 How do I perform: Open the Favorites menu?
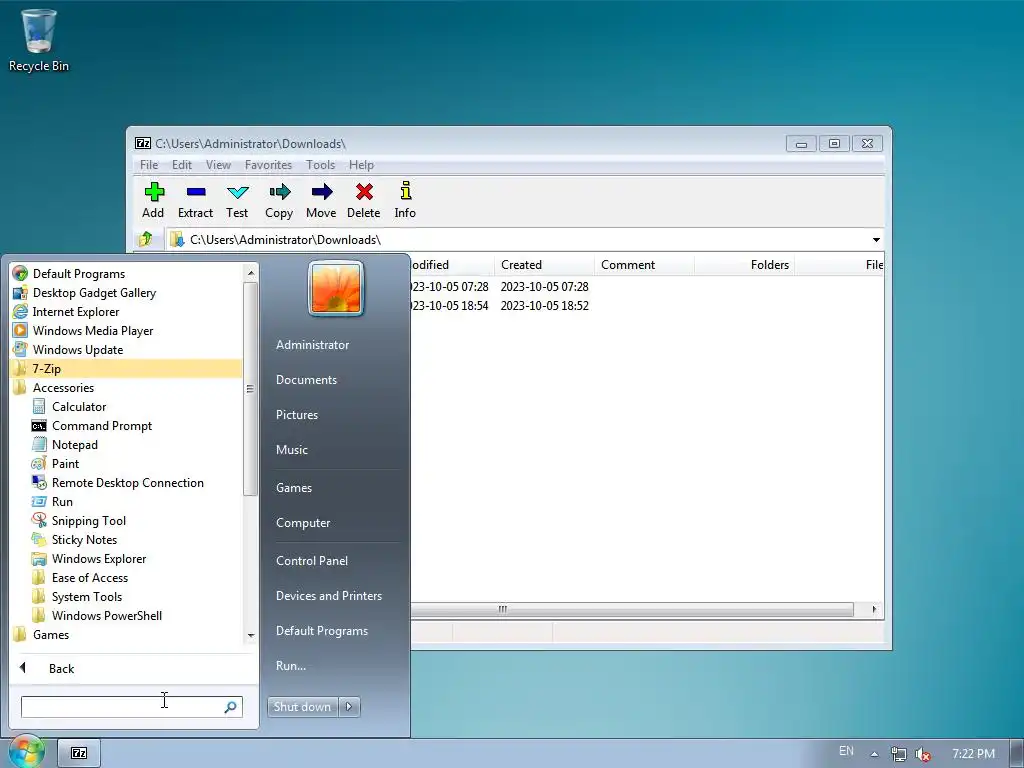(268, 165)
